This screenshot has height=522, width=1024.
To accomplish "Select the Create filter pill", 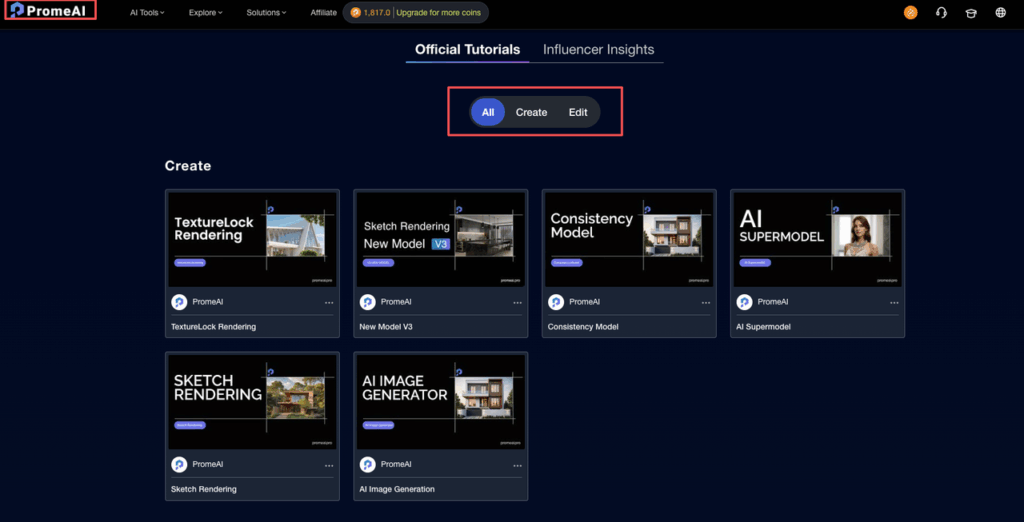I will [x=531, y=112].
